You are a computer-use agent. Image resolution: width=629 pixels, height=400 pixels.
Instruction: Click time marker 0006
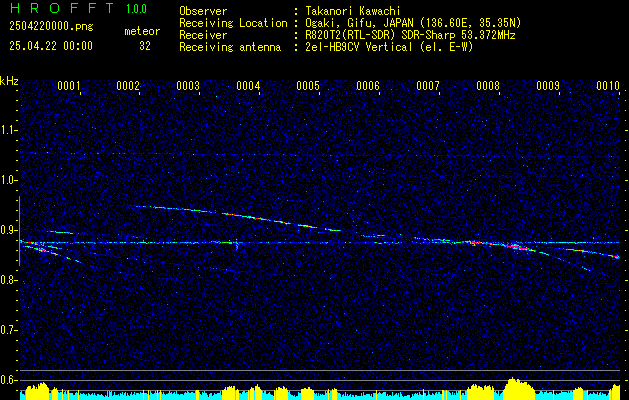(368, 86)
